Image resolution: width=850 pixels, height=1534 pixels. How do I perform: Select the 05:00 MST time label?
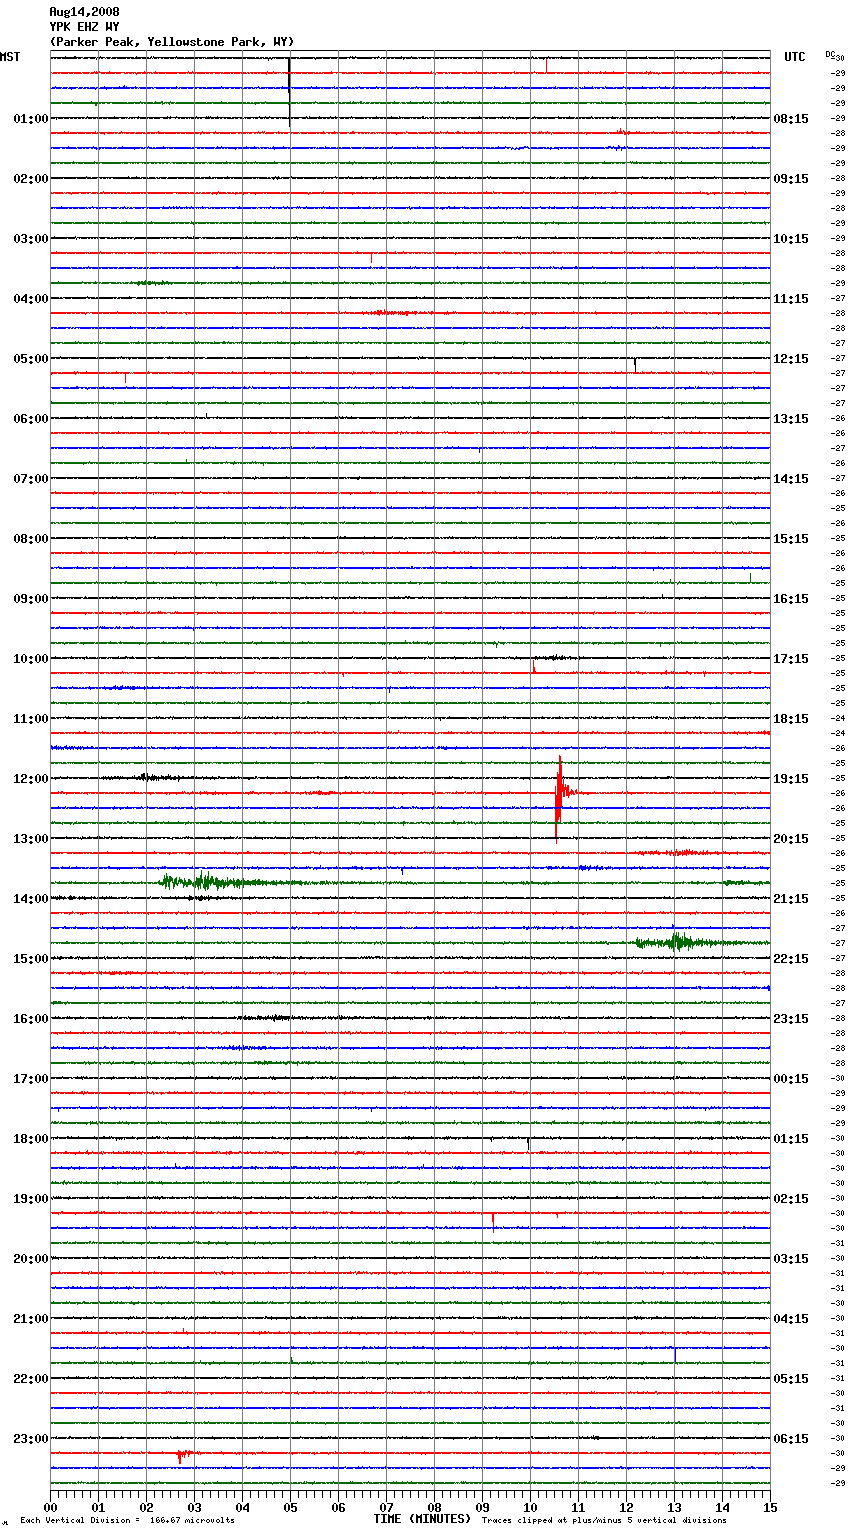[31, 359]
